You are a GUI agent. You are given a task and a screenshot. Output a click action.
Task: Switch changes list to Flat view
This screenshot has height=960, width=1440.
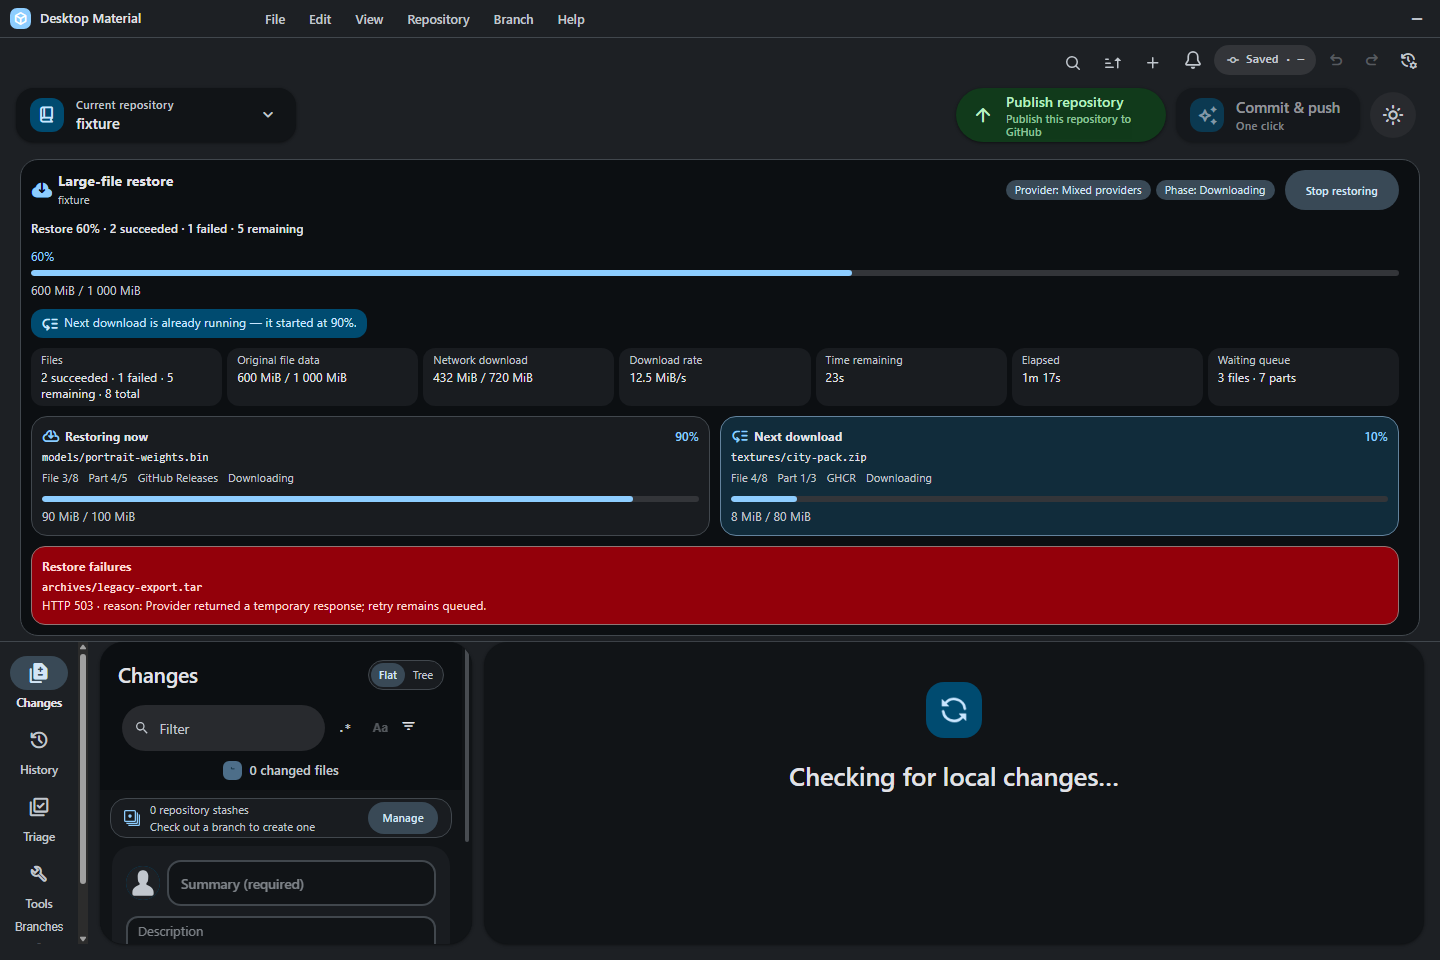388,675
